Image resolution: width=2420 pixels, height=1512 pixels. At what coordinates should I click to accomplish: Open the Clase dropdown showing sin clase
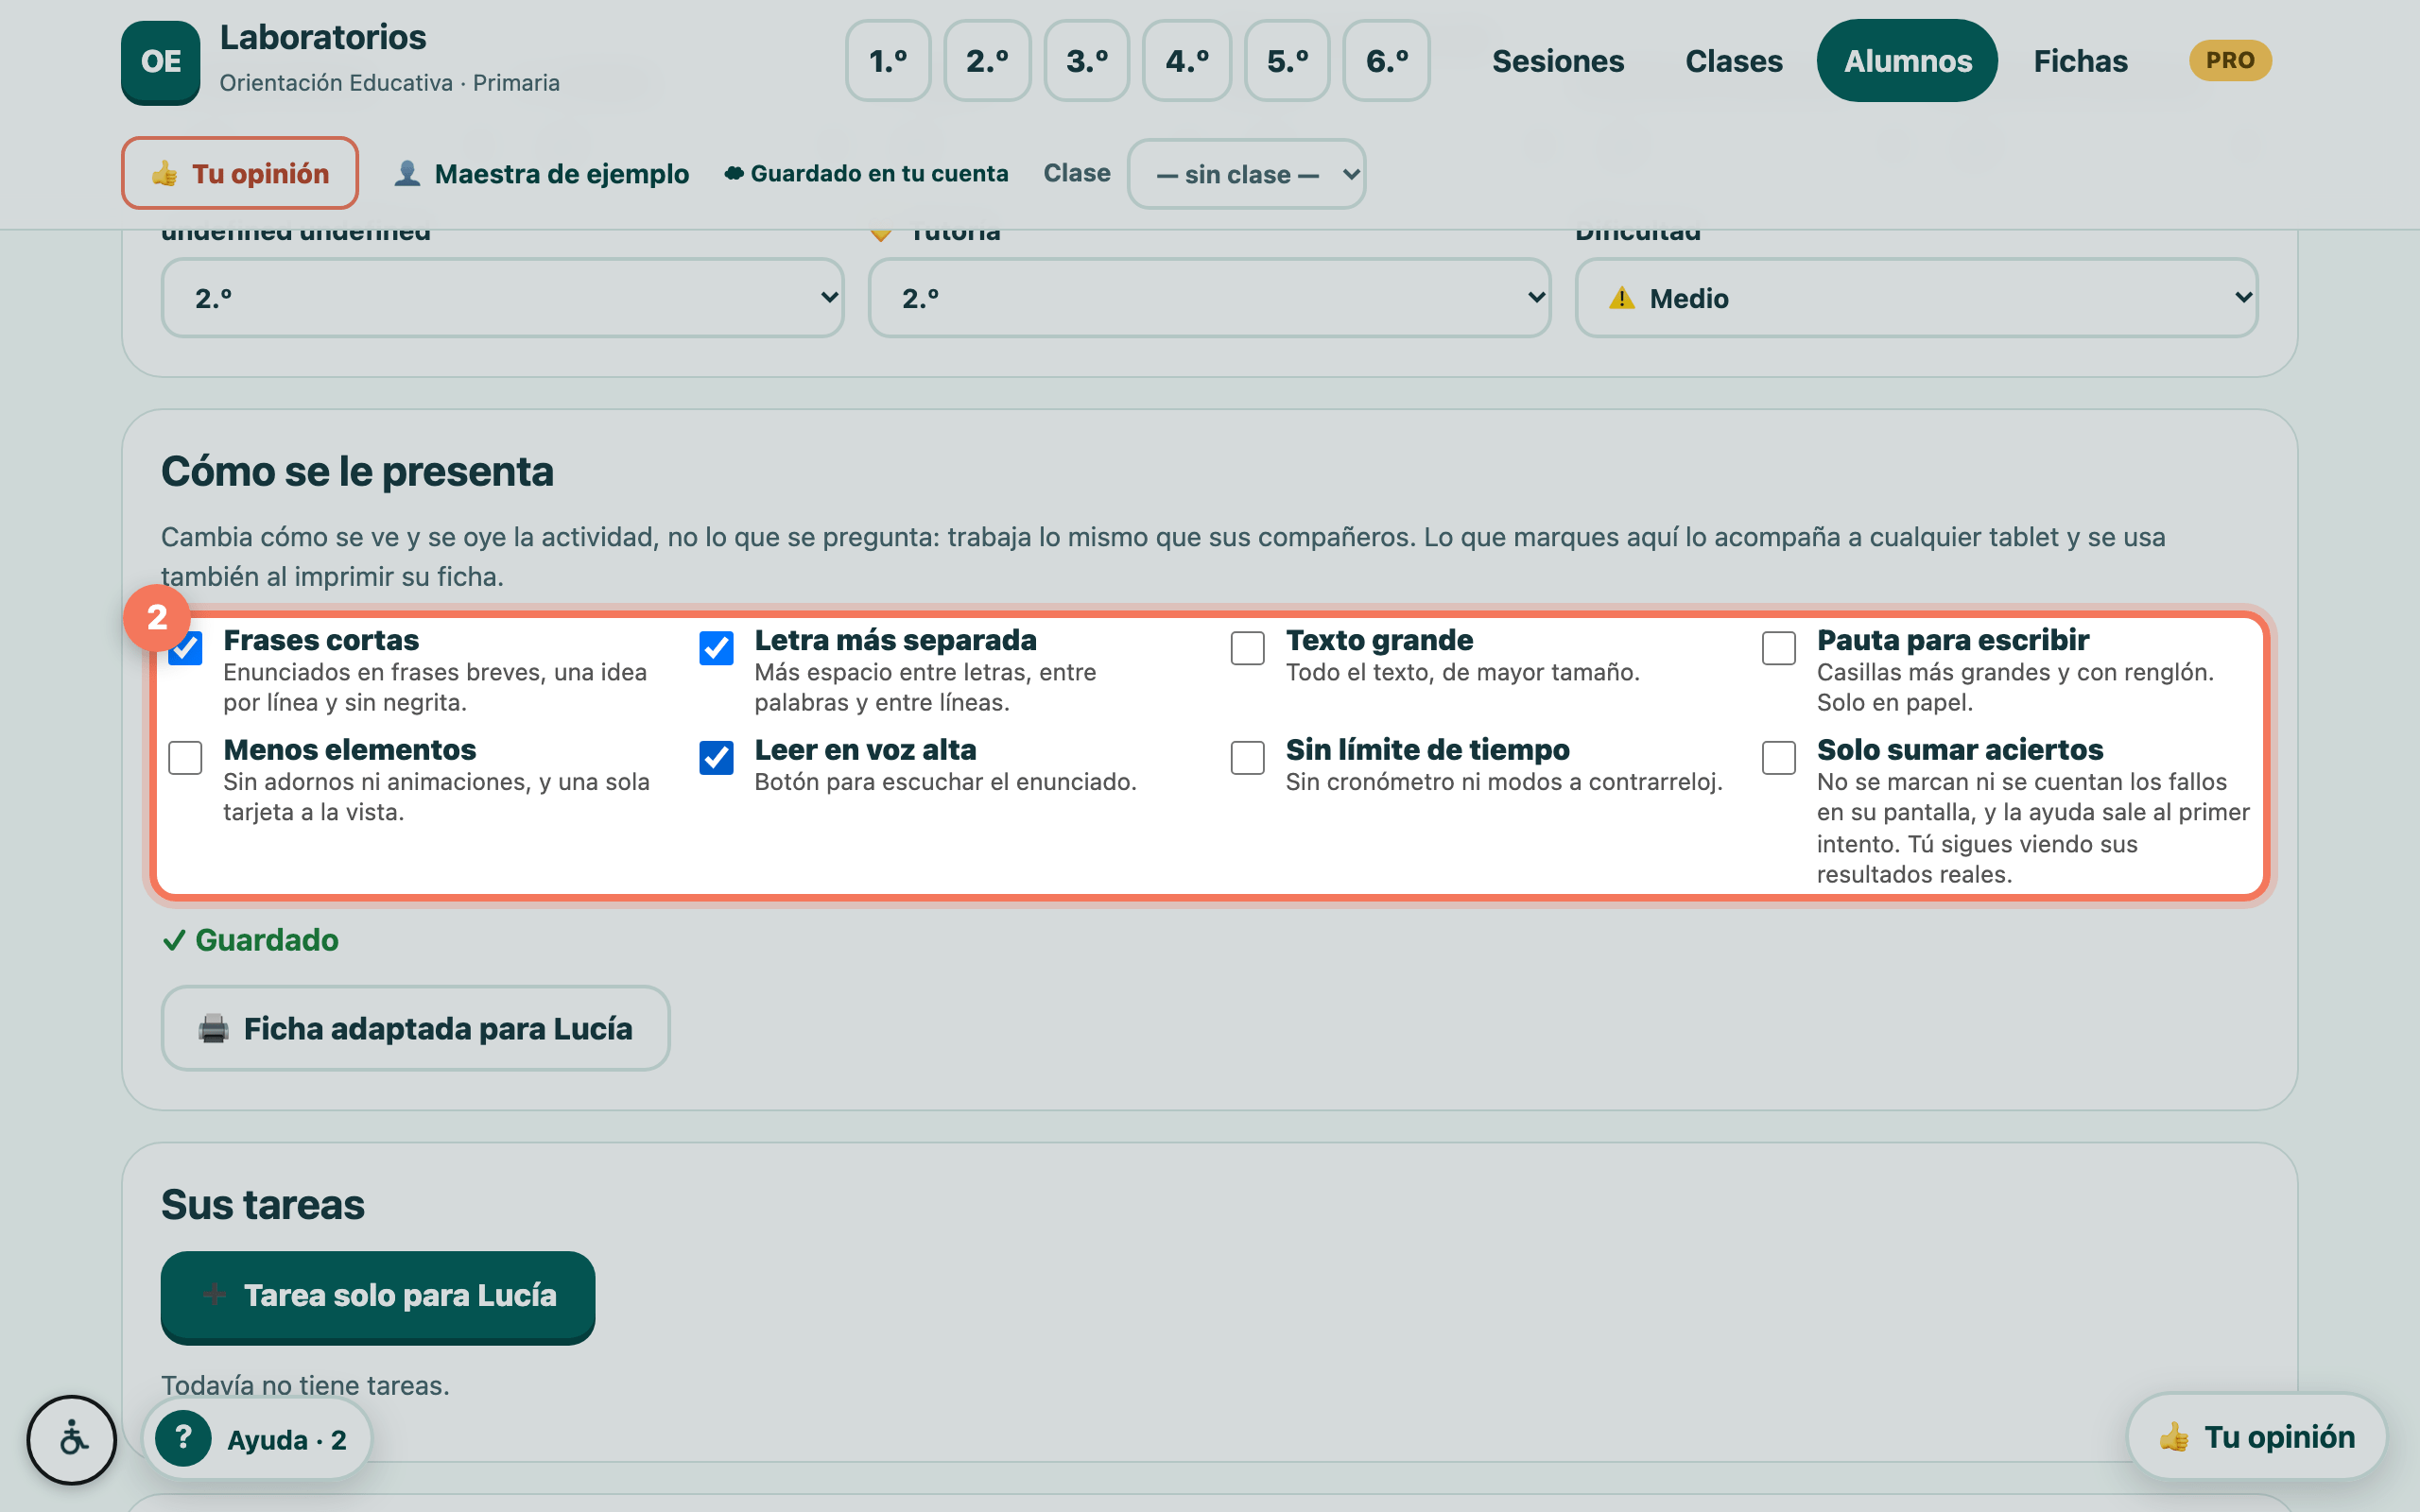click(1246, 174)
